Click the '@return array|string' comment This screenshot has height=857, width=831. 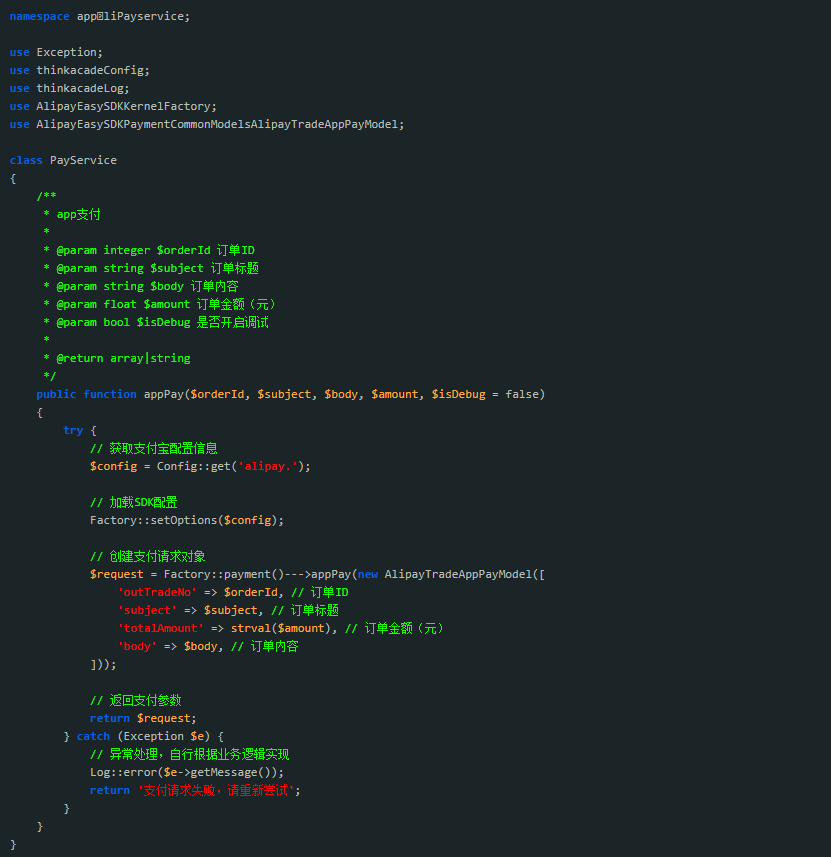coord(123,359)
